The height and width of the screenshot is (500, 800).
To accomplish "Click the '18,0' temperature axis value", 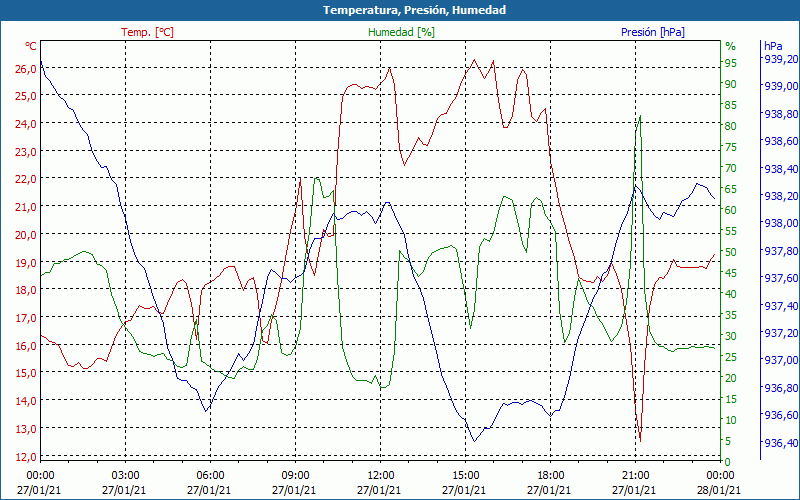I will pyautogui.click(x=26, y=290).
